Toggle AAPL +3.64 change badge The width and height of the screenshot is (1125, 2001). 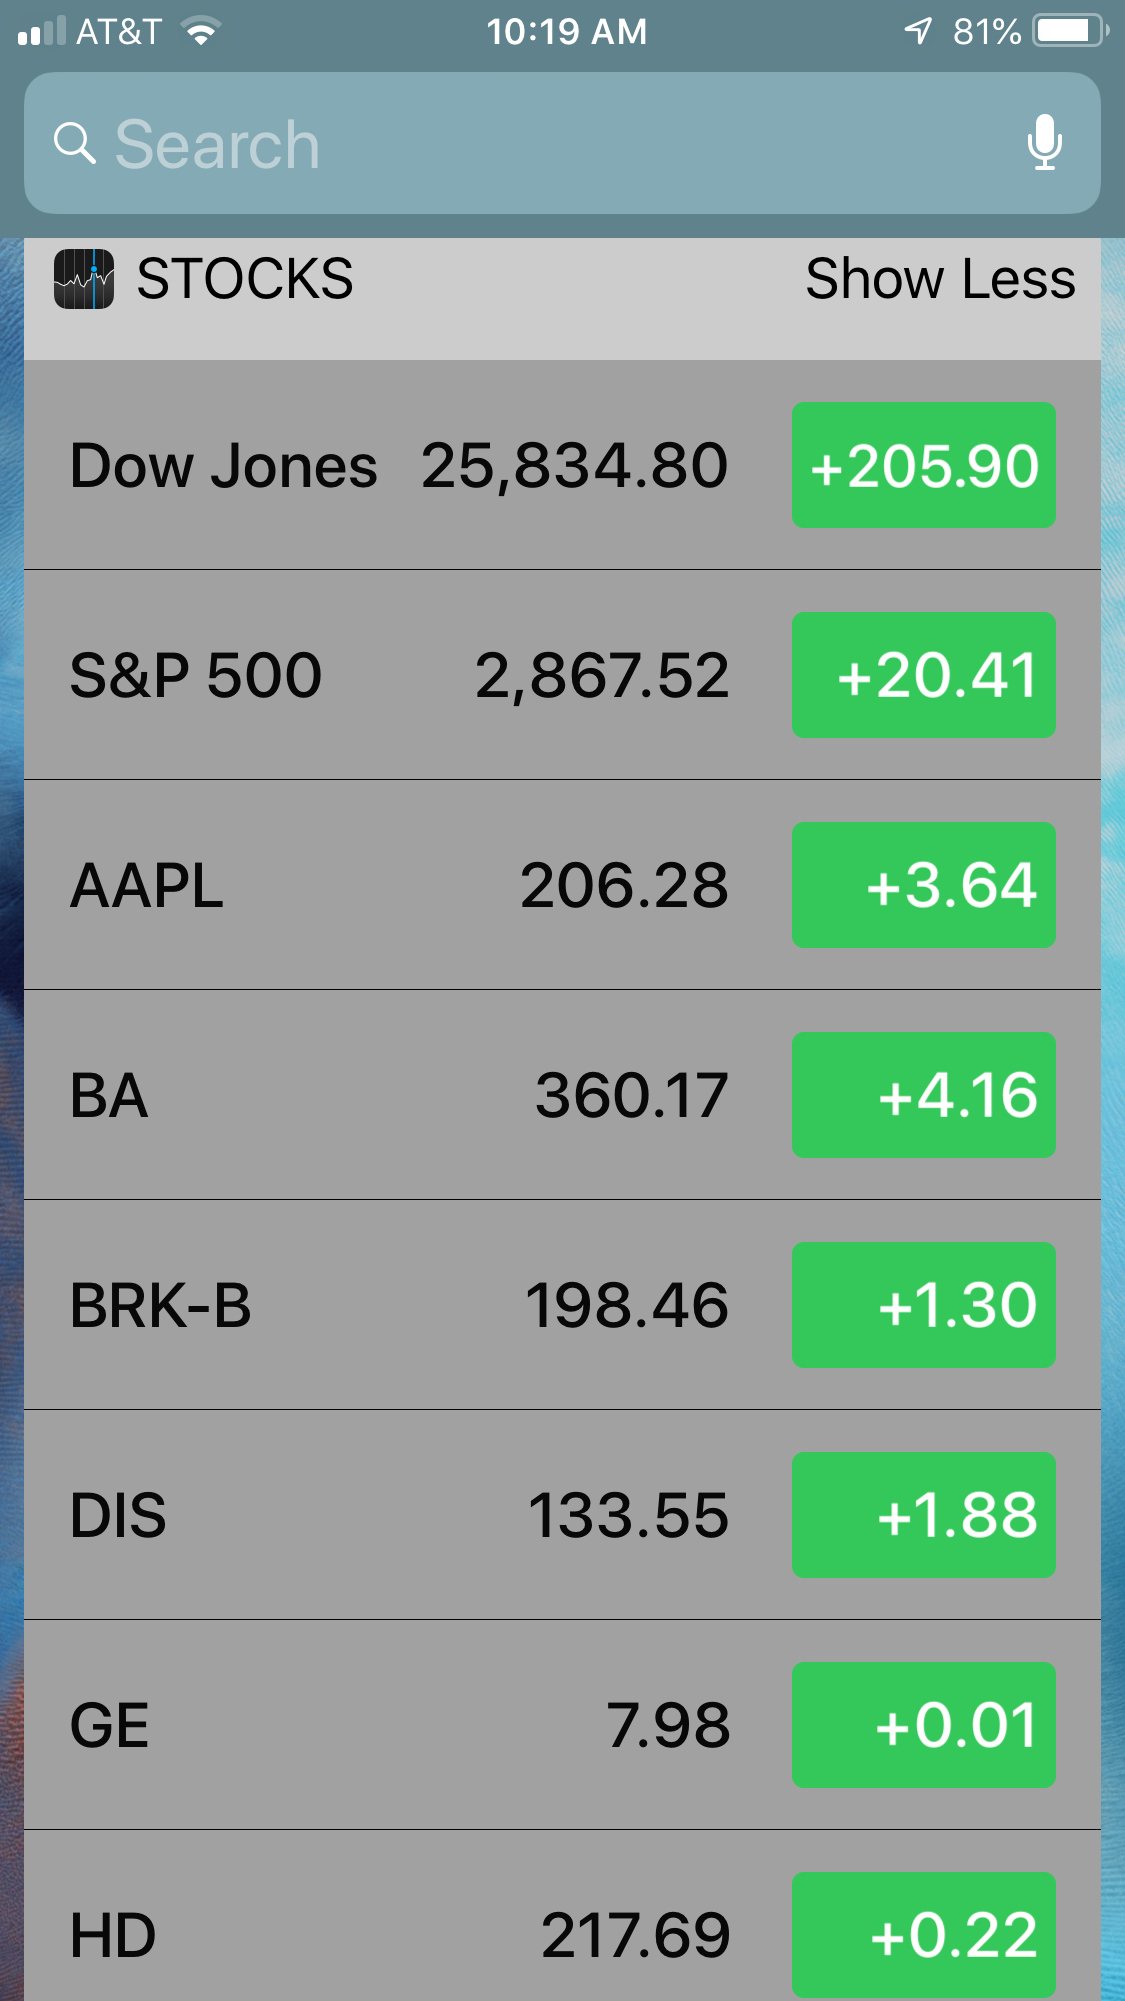[x=923, y=885]
